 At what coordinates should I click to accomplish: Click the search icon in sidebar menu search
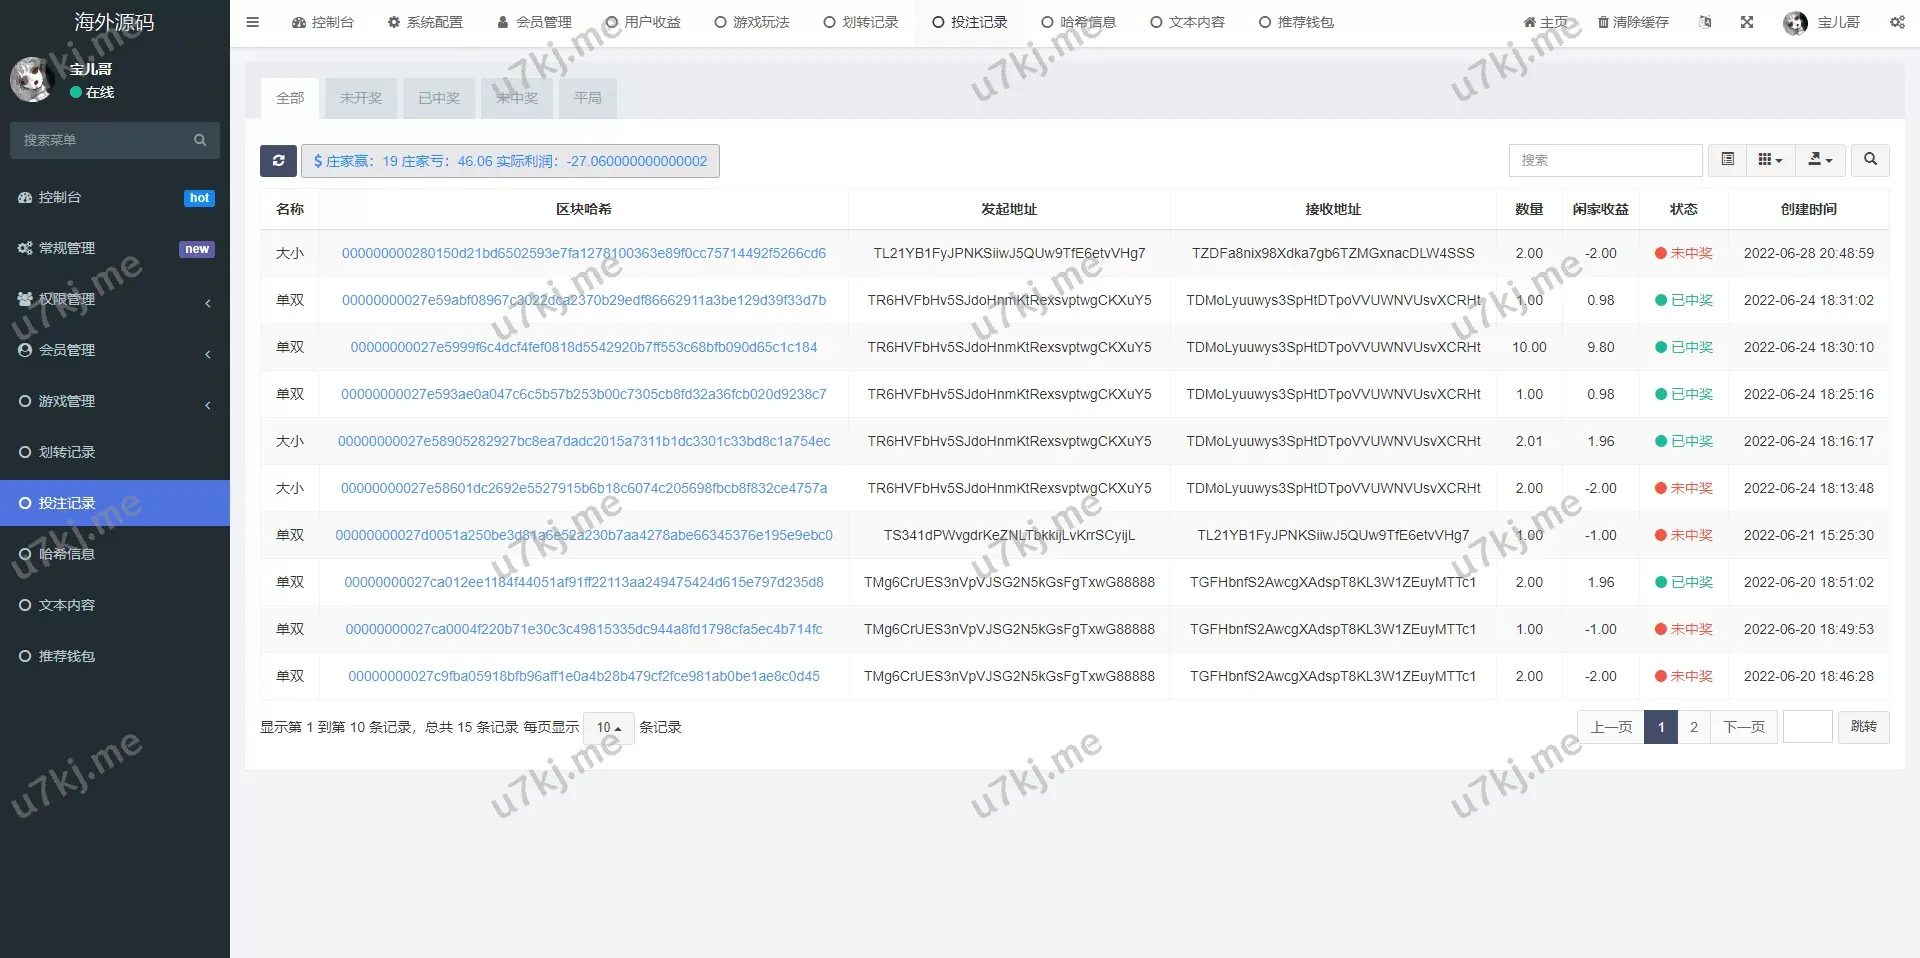pyautogui.click(x=200, y=141)
